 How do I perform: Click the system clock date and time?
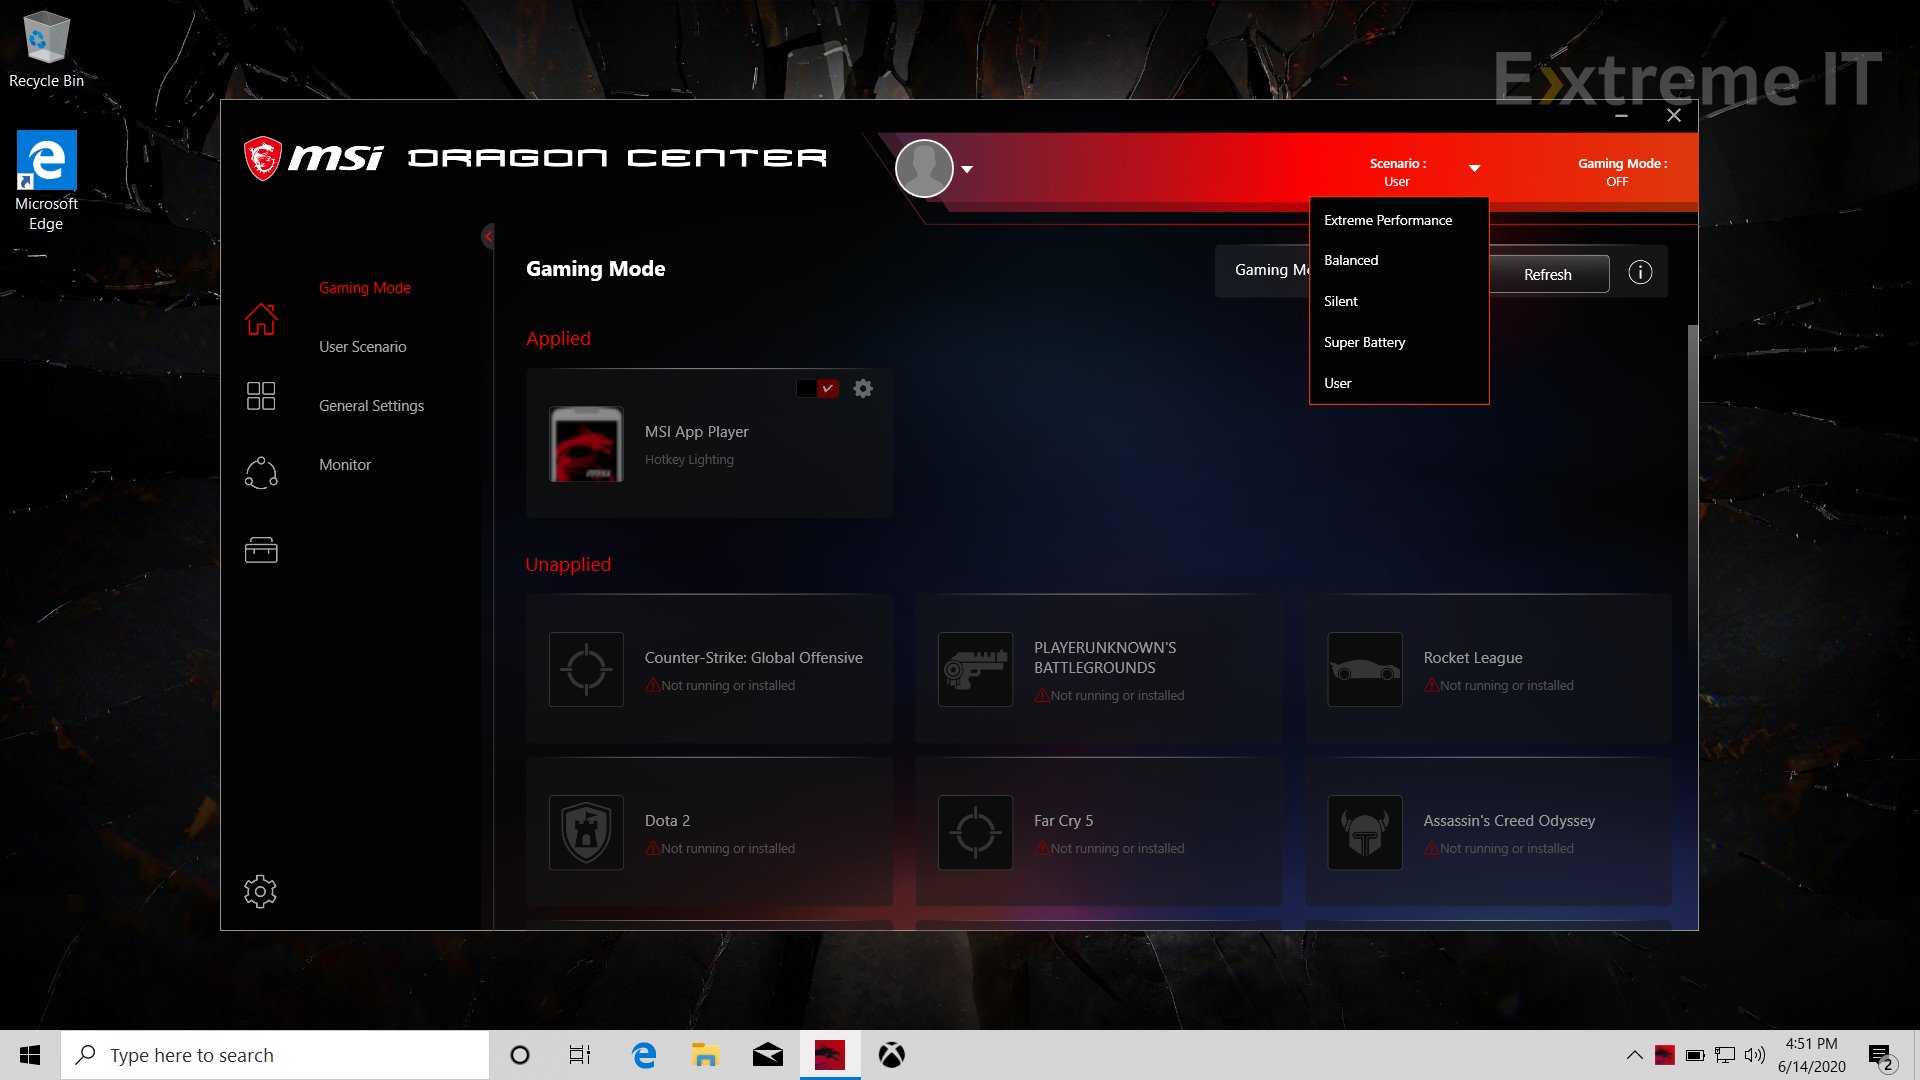1812,1055
